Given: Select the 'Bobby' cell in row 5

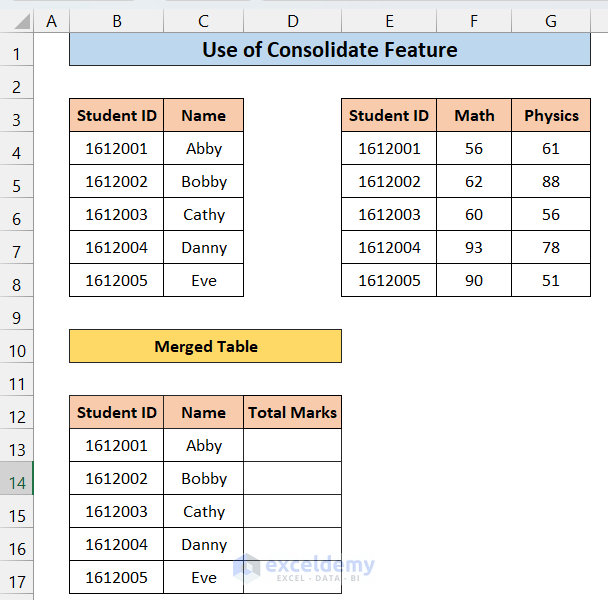Looking at the screenshot, I should 204,181.
